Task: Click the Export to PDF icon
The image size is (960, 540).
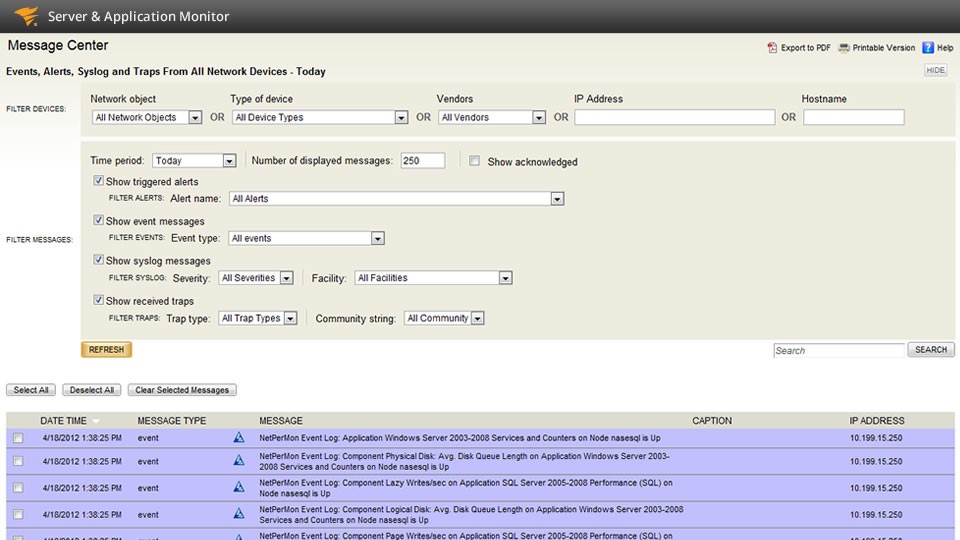Action: click(772, 48)
